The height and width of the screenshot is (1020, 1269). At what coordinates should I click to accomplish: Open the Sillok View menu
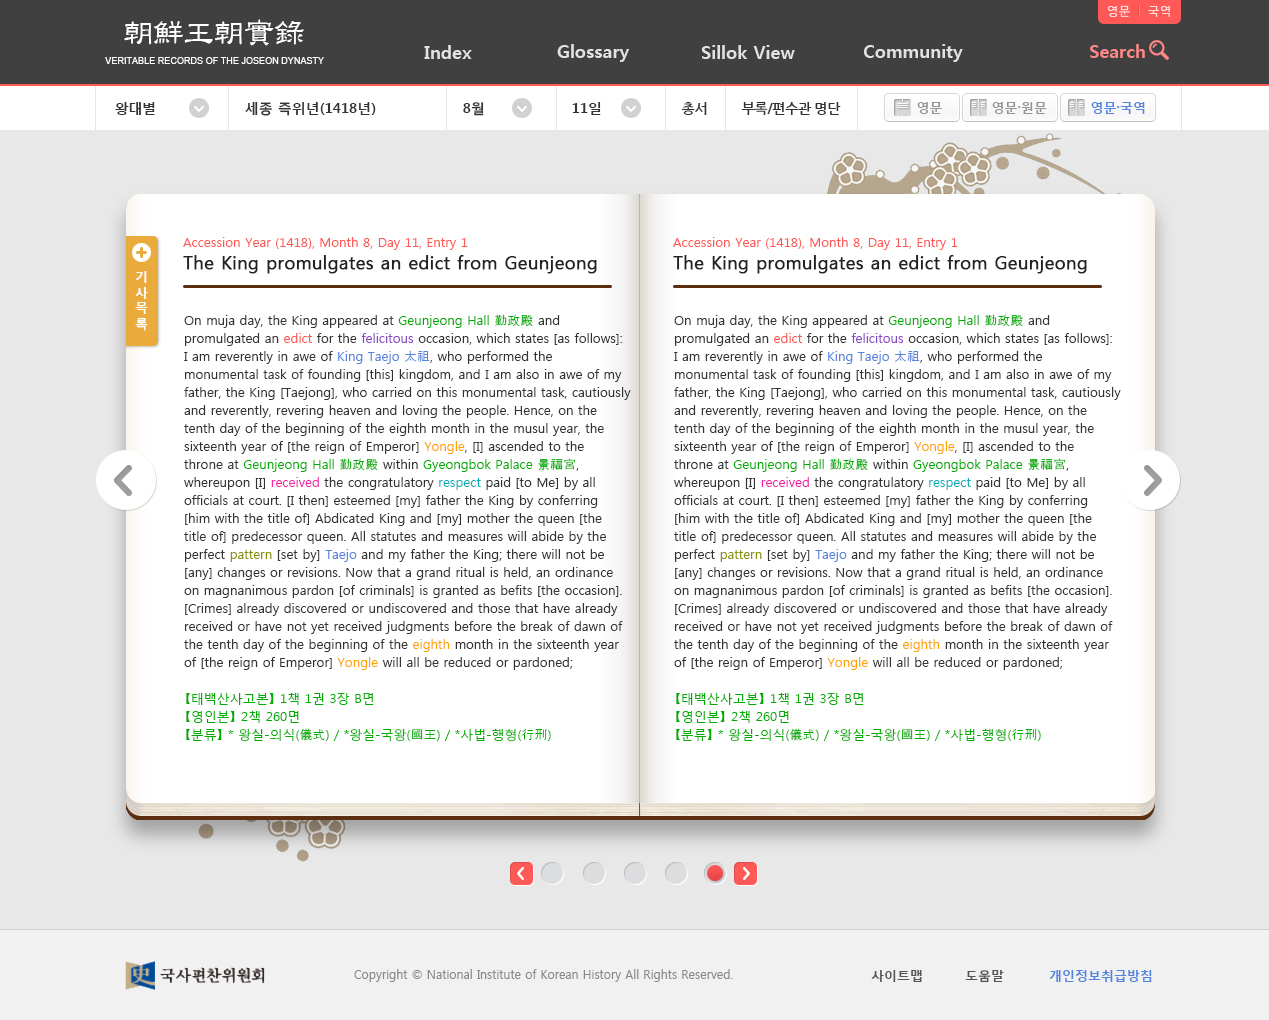(x=747, y=53)
